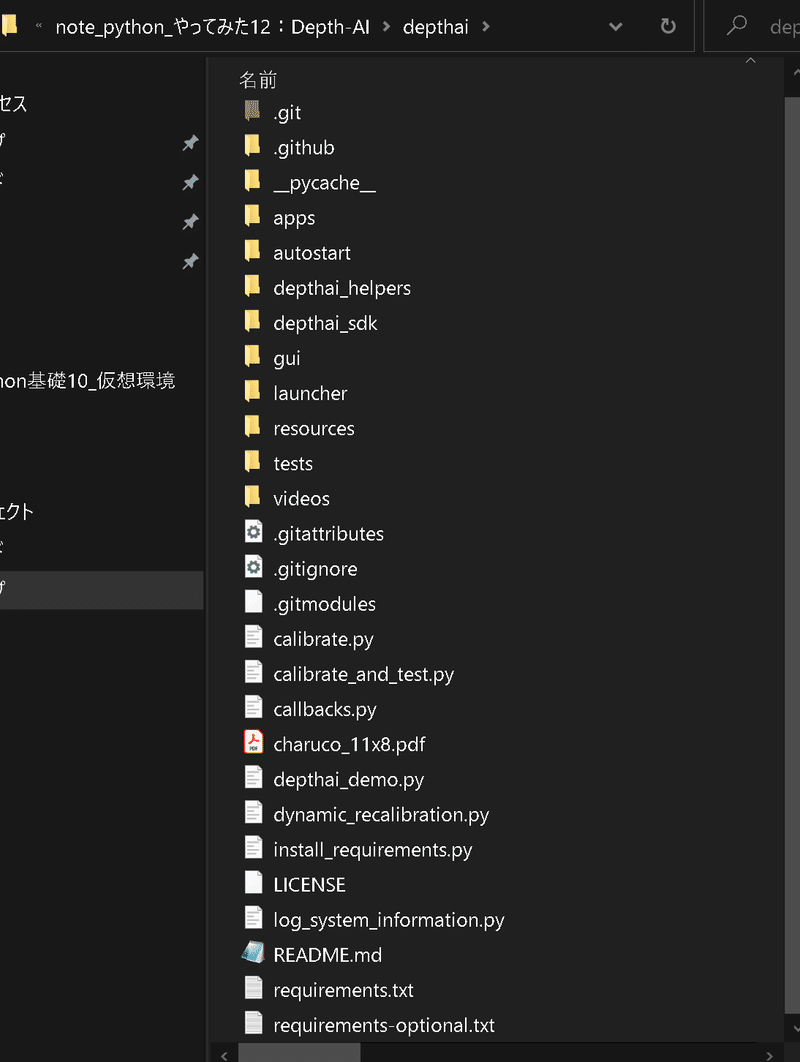
Task: Select the launcher folder name
Action: click(x=310, y=394)
